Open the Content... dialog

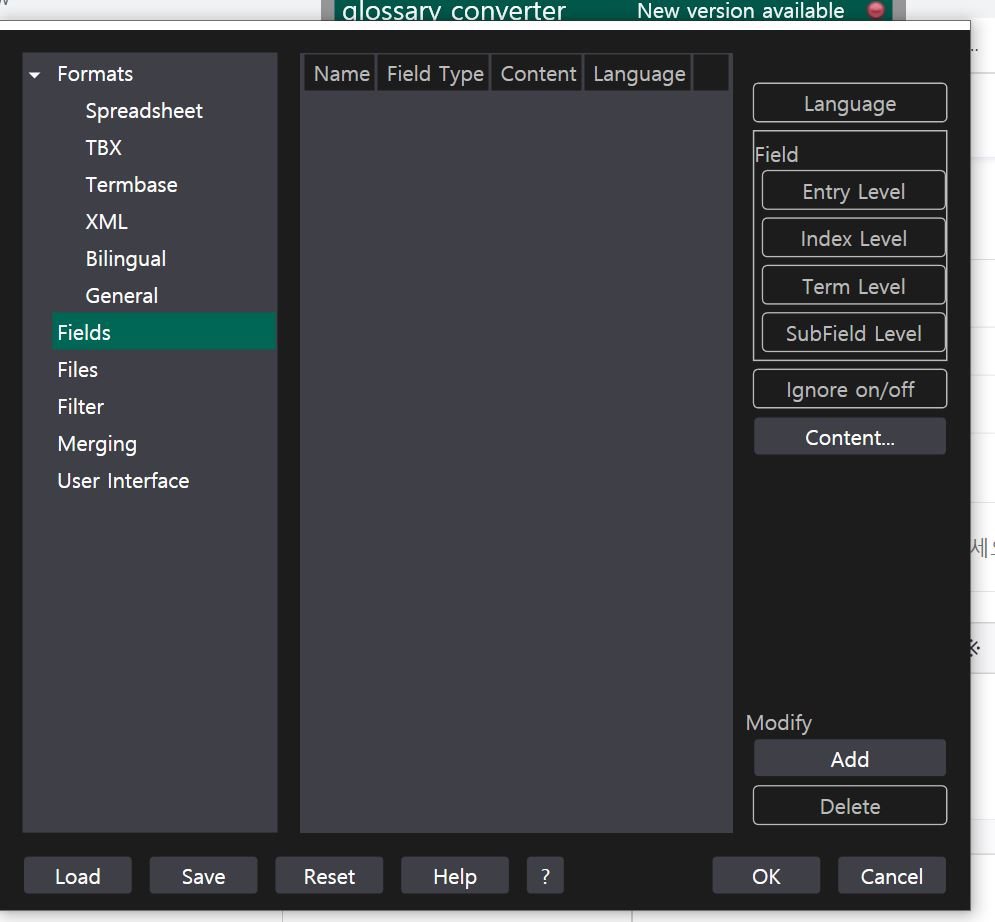point(849,438)
